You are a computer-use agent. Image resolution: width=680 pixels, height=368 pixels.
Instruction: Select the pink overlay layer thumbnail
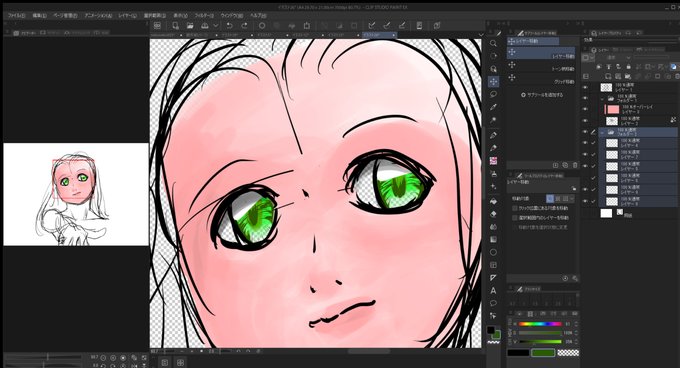(x=613, y=109)
